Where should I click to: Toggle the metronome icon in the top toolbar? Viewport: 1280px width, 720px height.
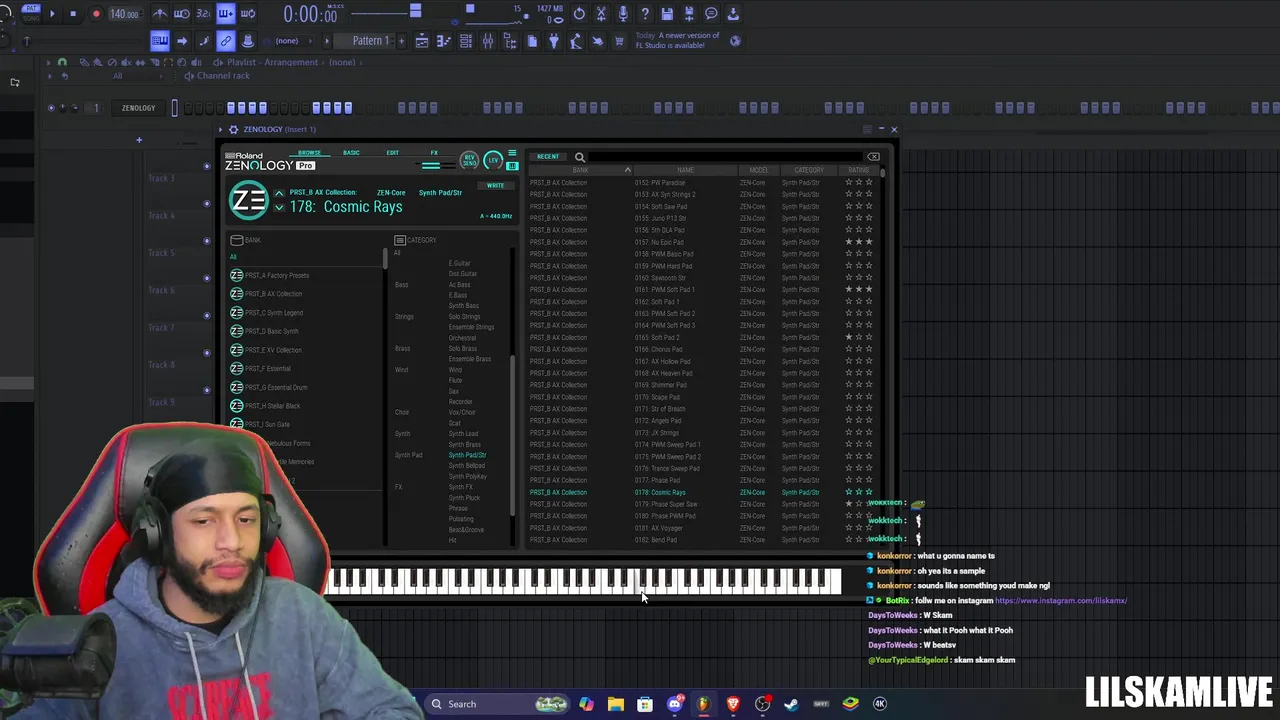tap(160, 14)
